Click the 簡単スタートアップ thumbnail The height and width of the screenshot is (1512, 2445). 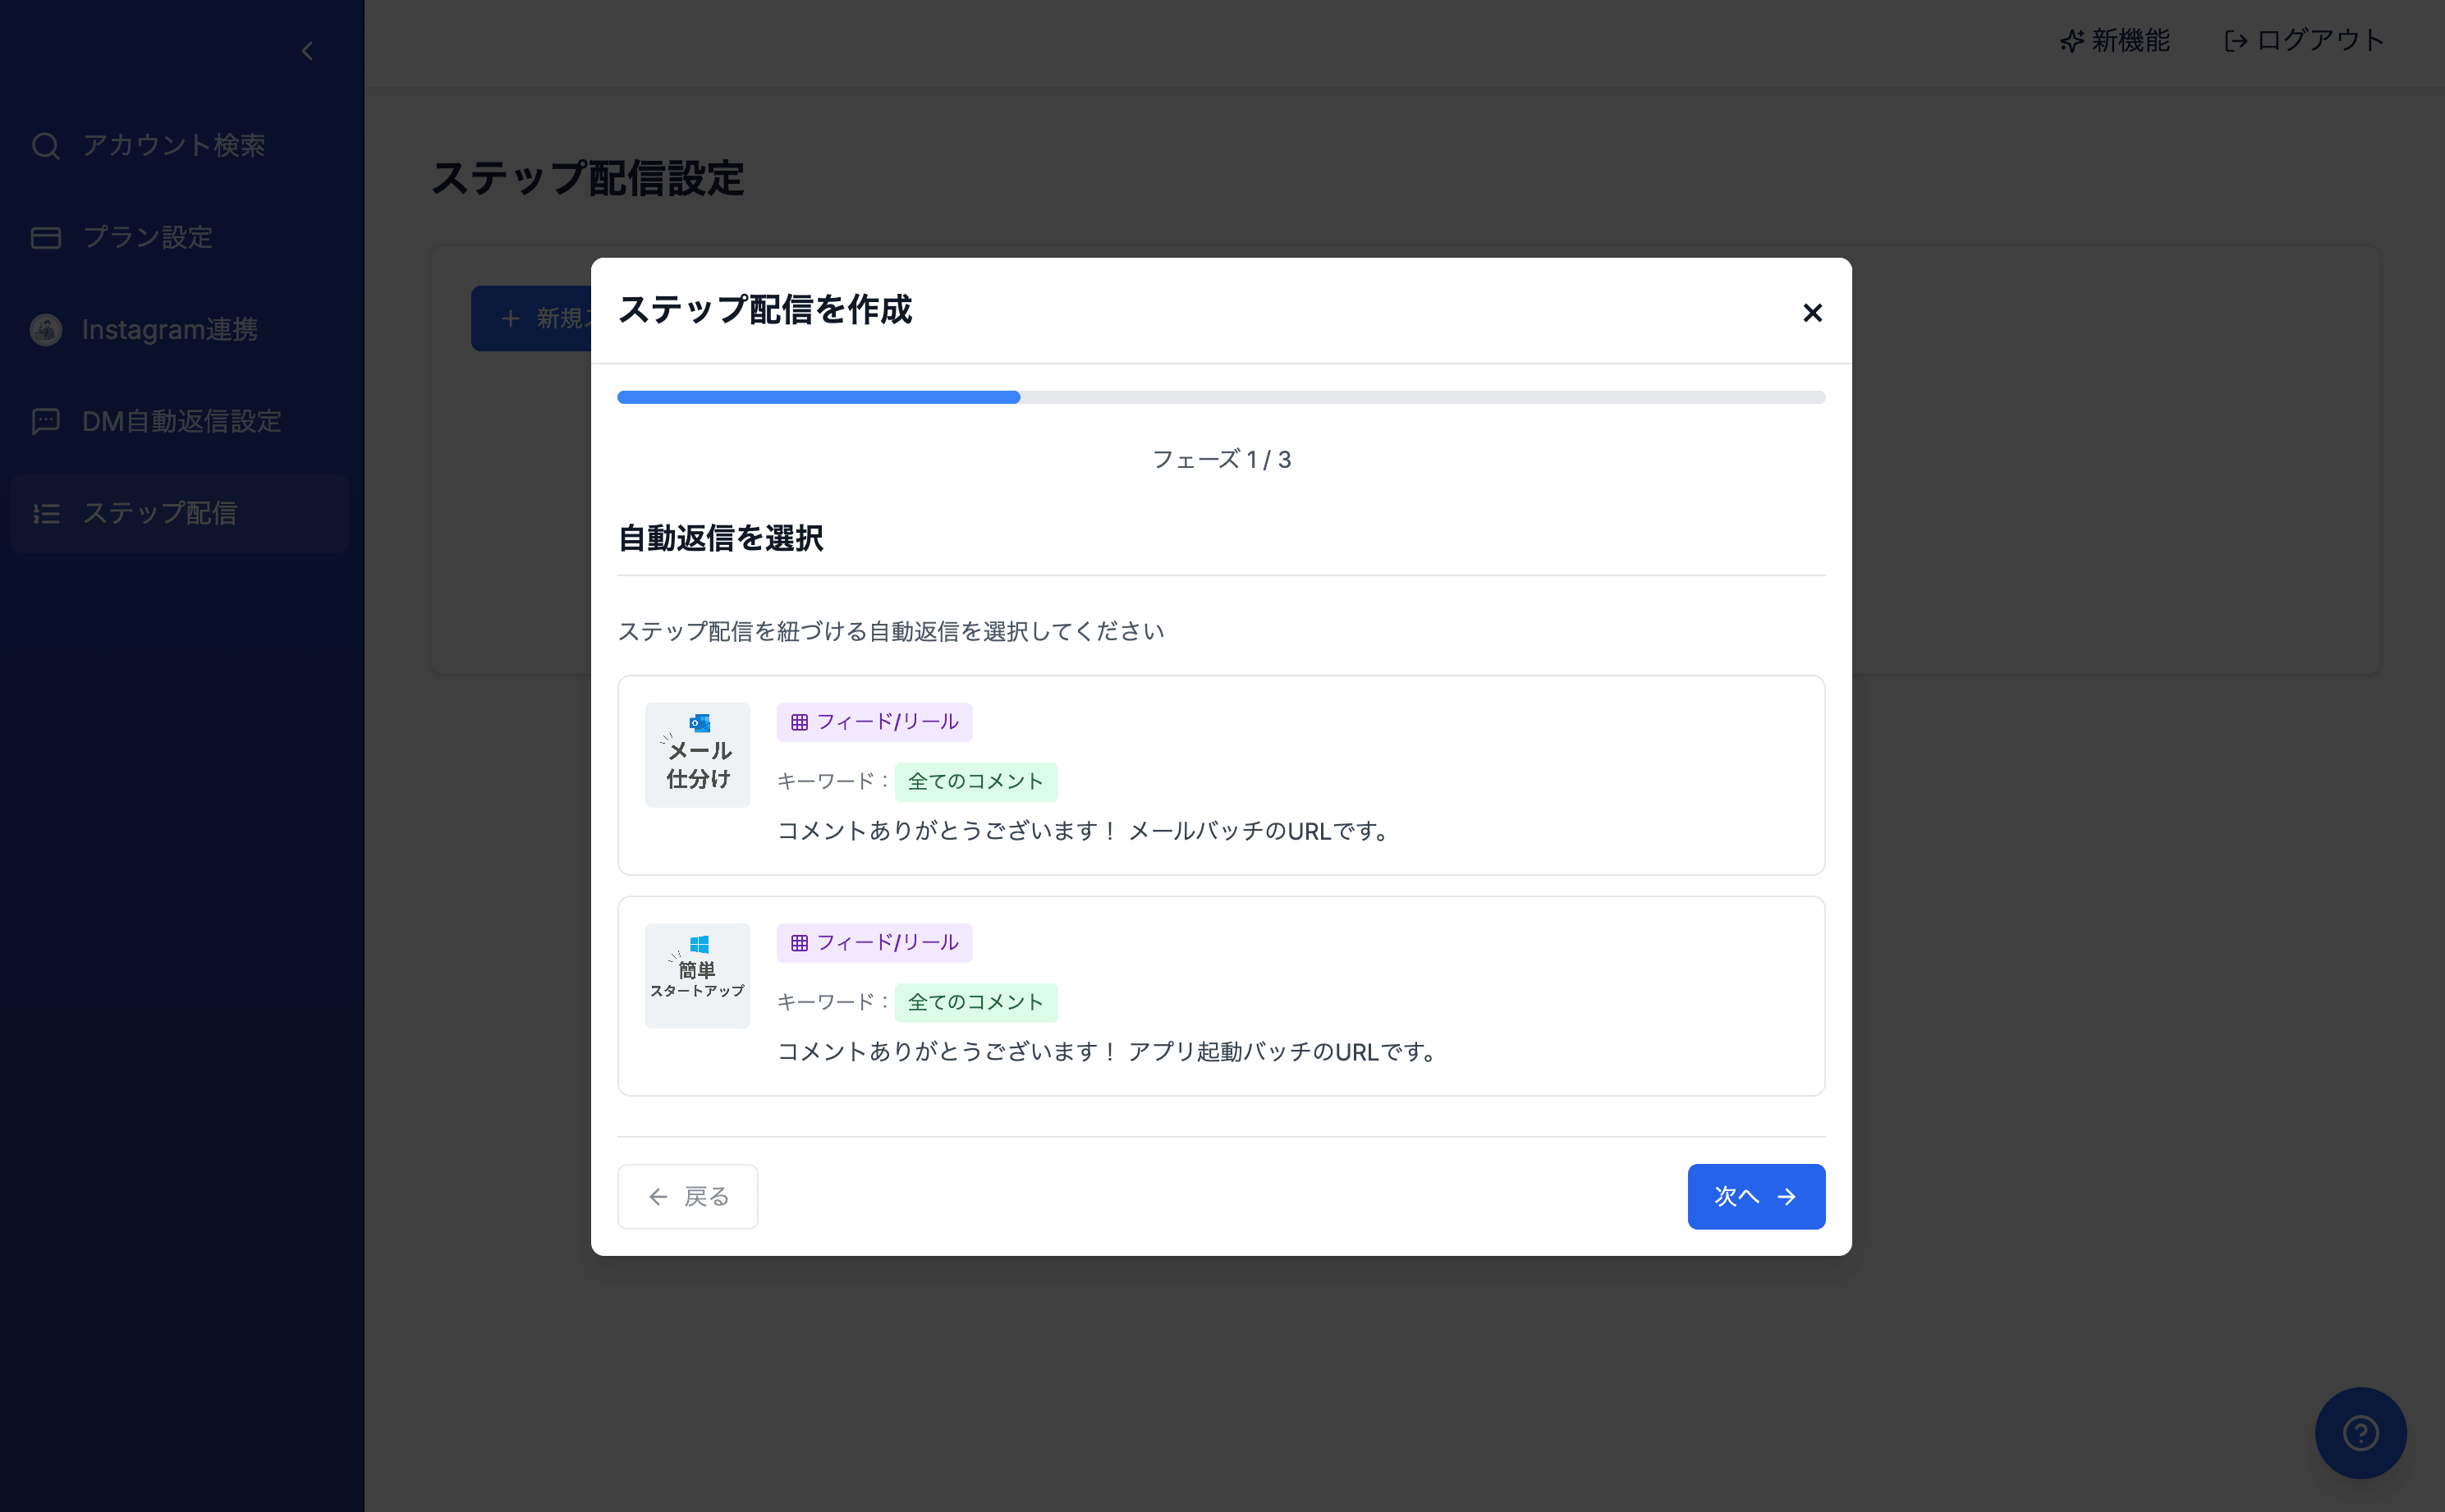tap(697, 976)
